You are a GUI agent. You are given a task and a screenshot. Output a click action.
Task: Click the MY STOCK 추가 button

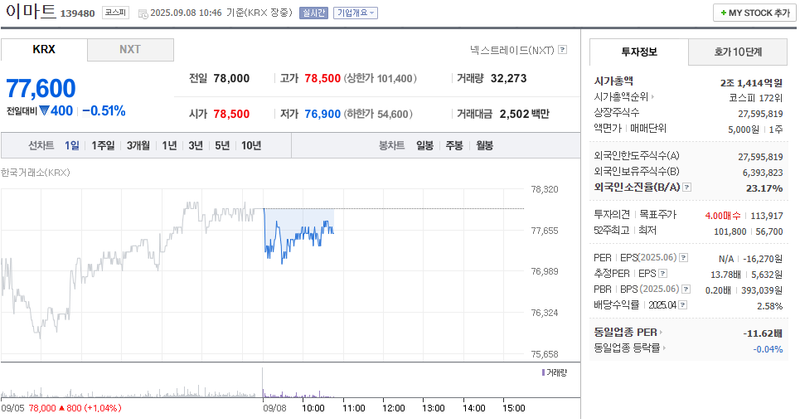point(755,13)
